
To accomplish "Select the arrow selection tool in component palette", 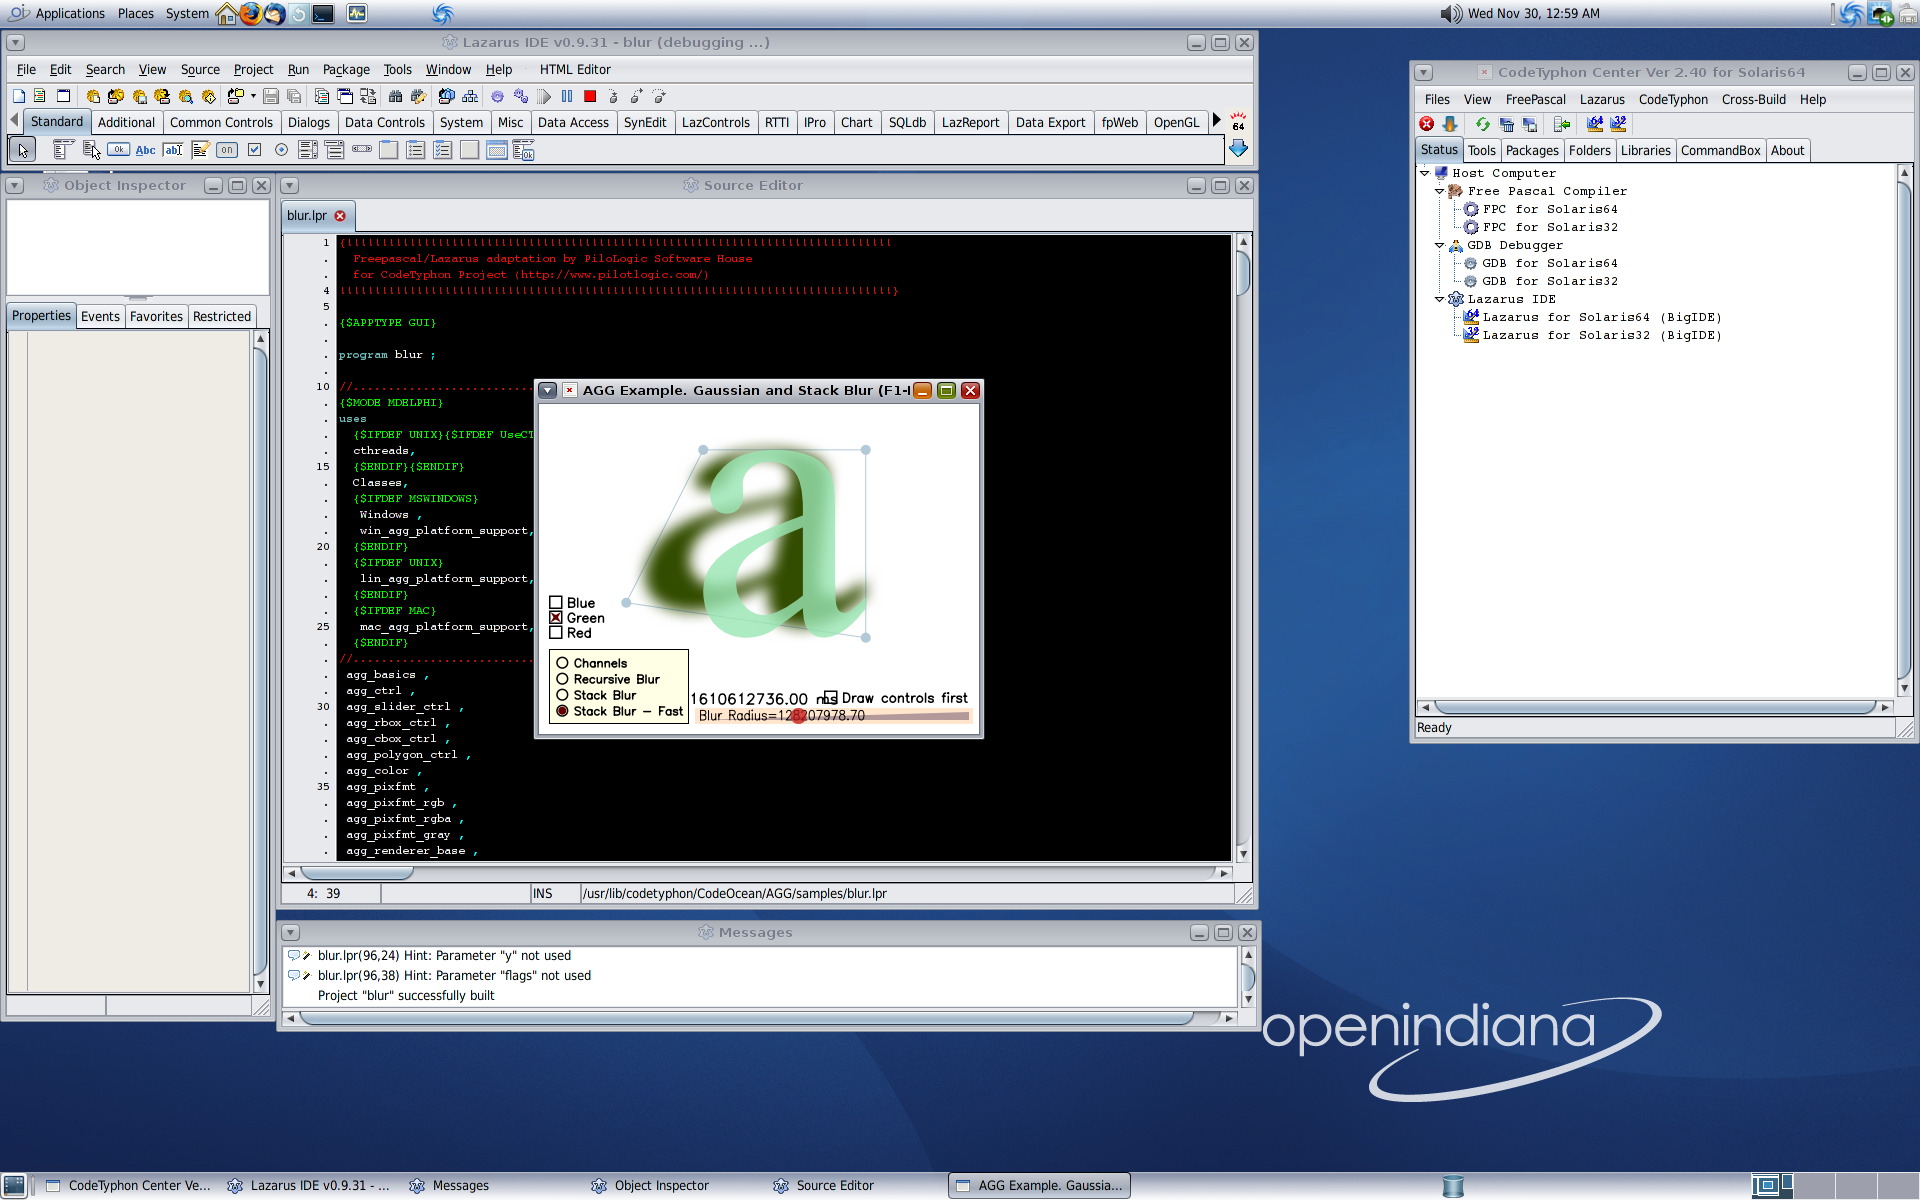I will [x=22, y=150].
